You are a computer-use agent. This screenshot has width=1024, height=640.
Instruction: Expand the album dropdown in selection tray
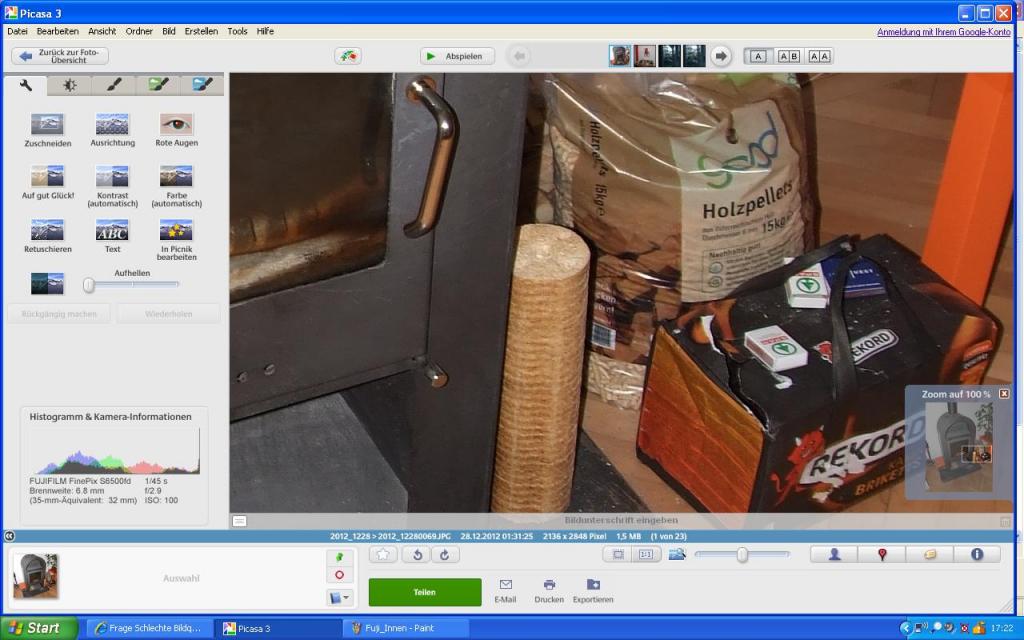point(339,598)
